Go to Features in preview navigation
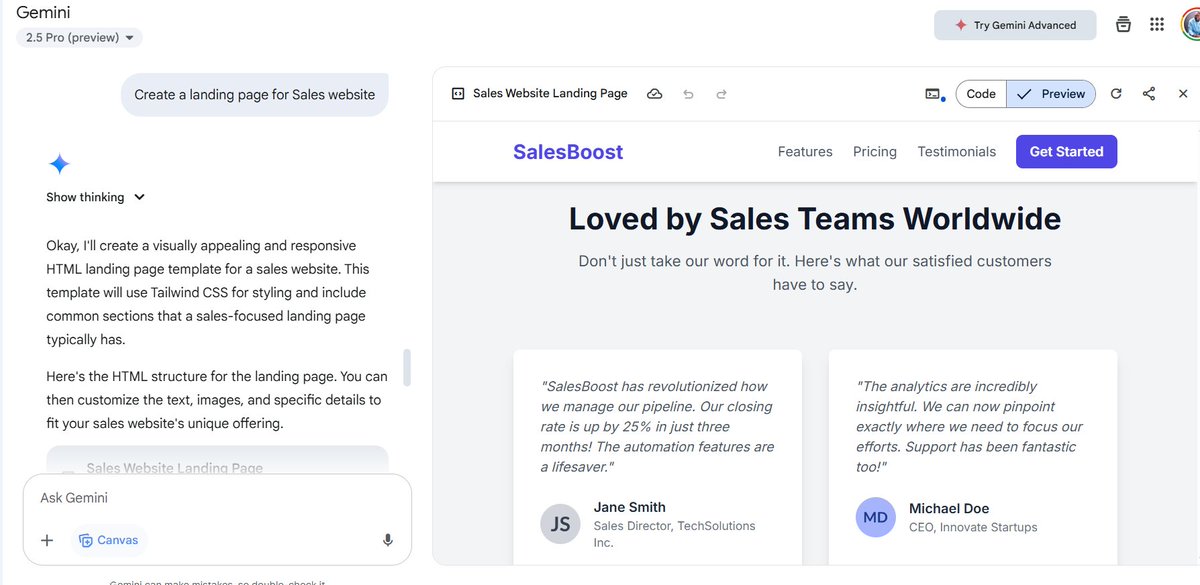This screenshot has height=585, width=1200. coord(805,152)
